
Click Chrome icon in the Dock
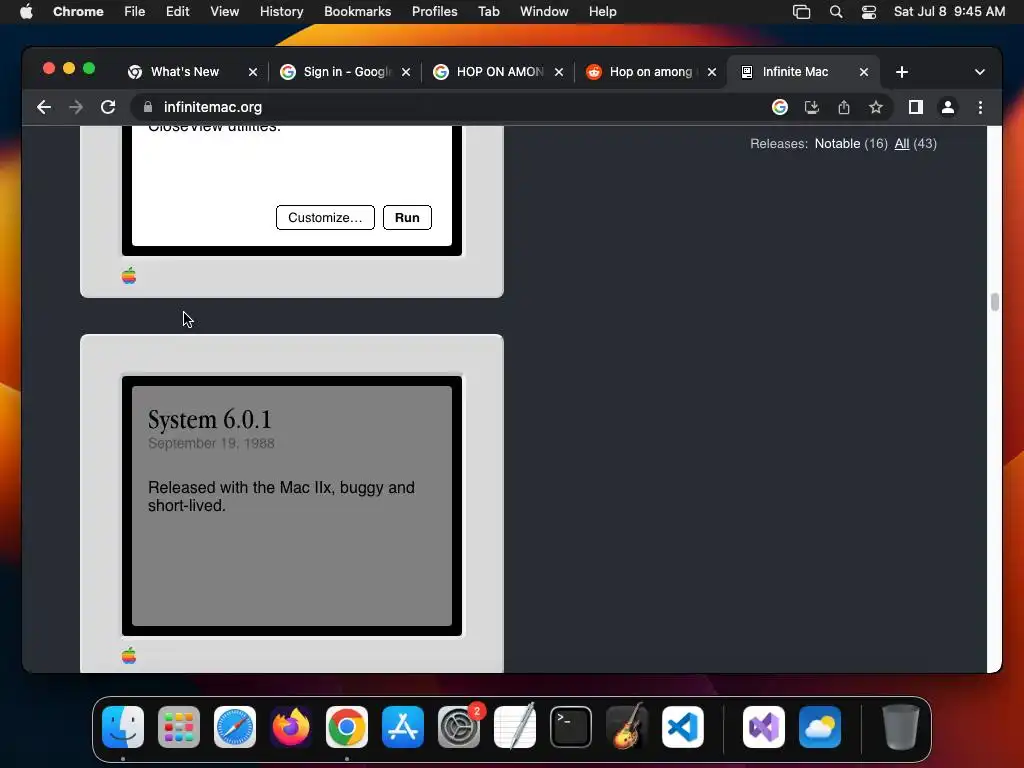(x=347, y=727)
